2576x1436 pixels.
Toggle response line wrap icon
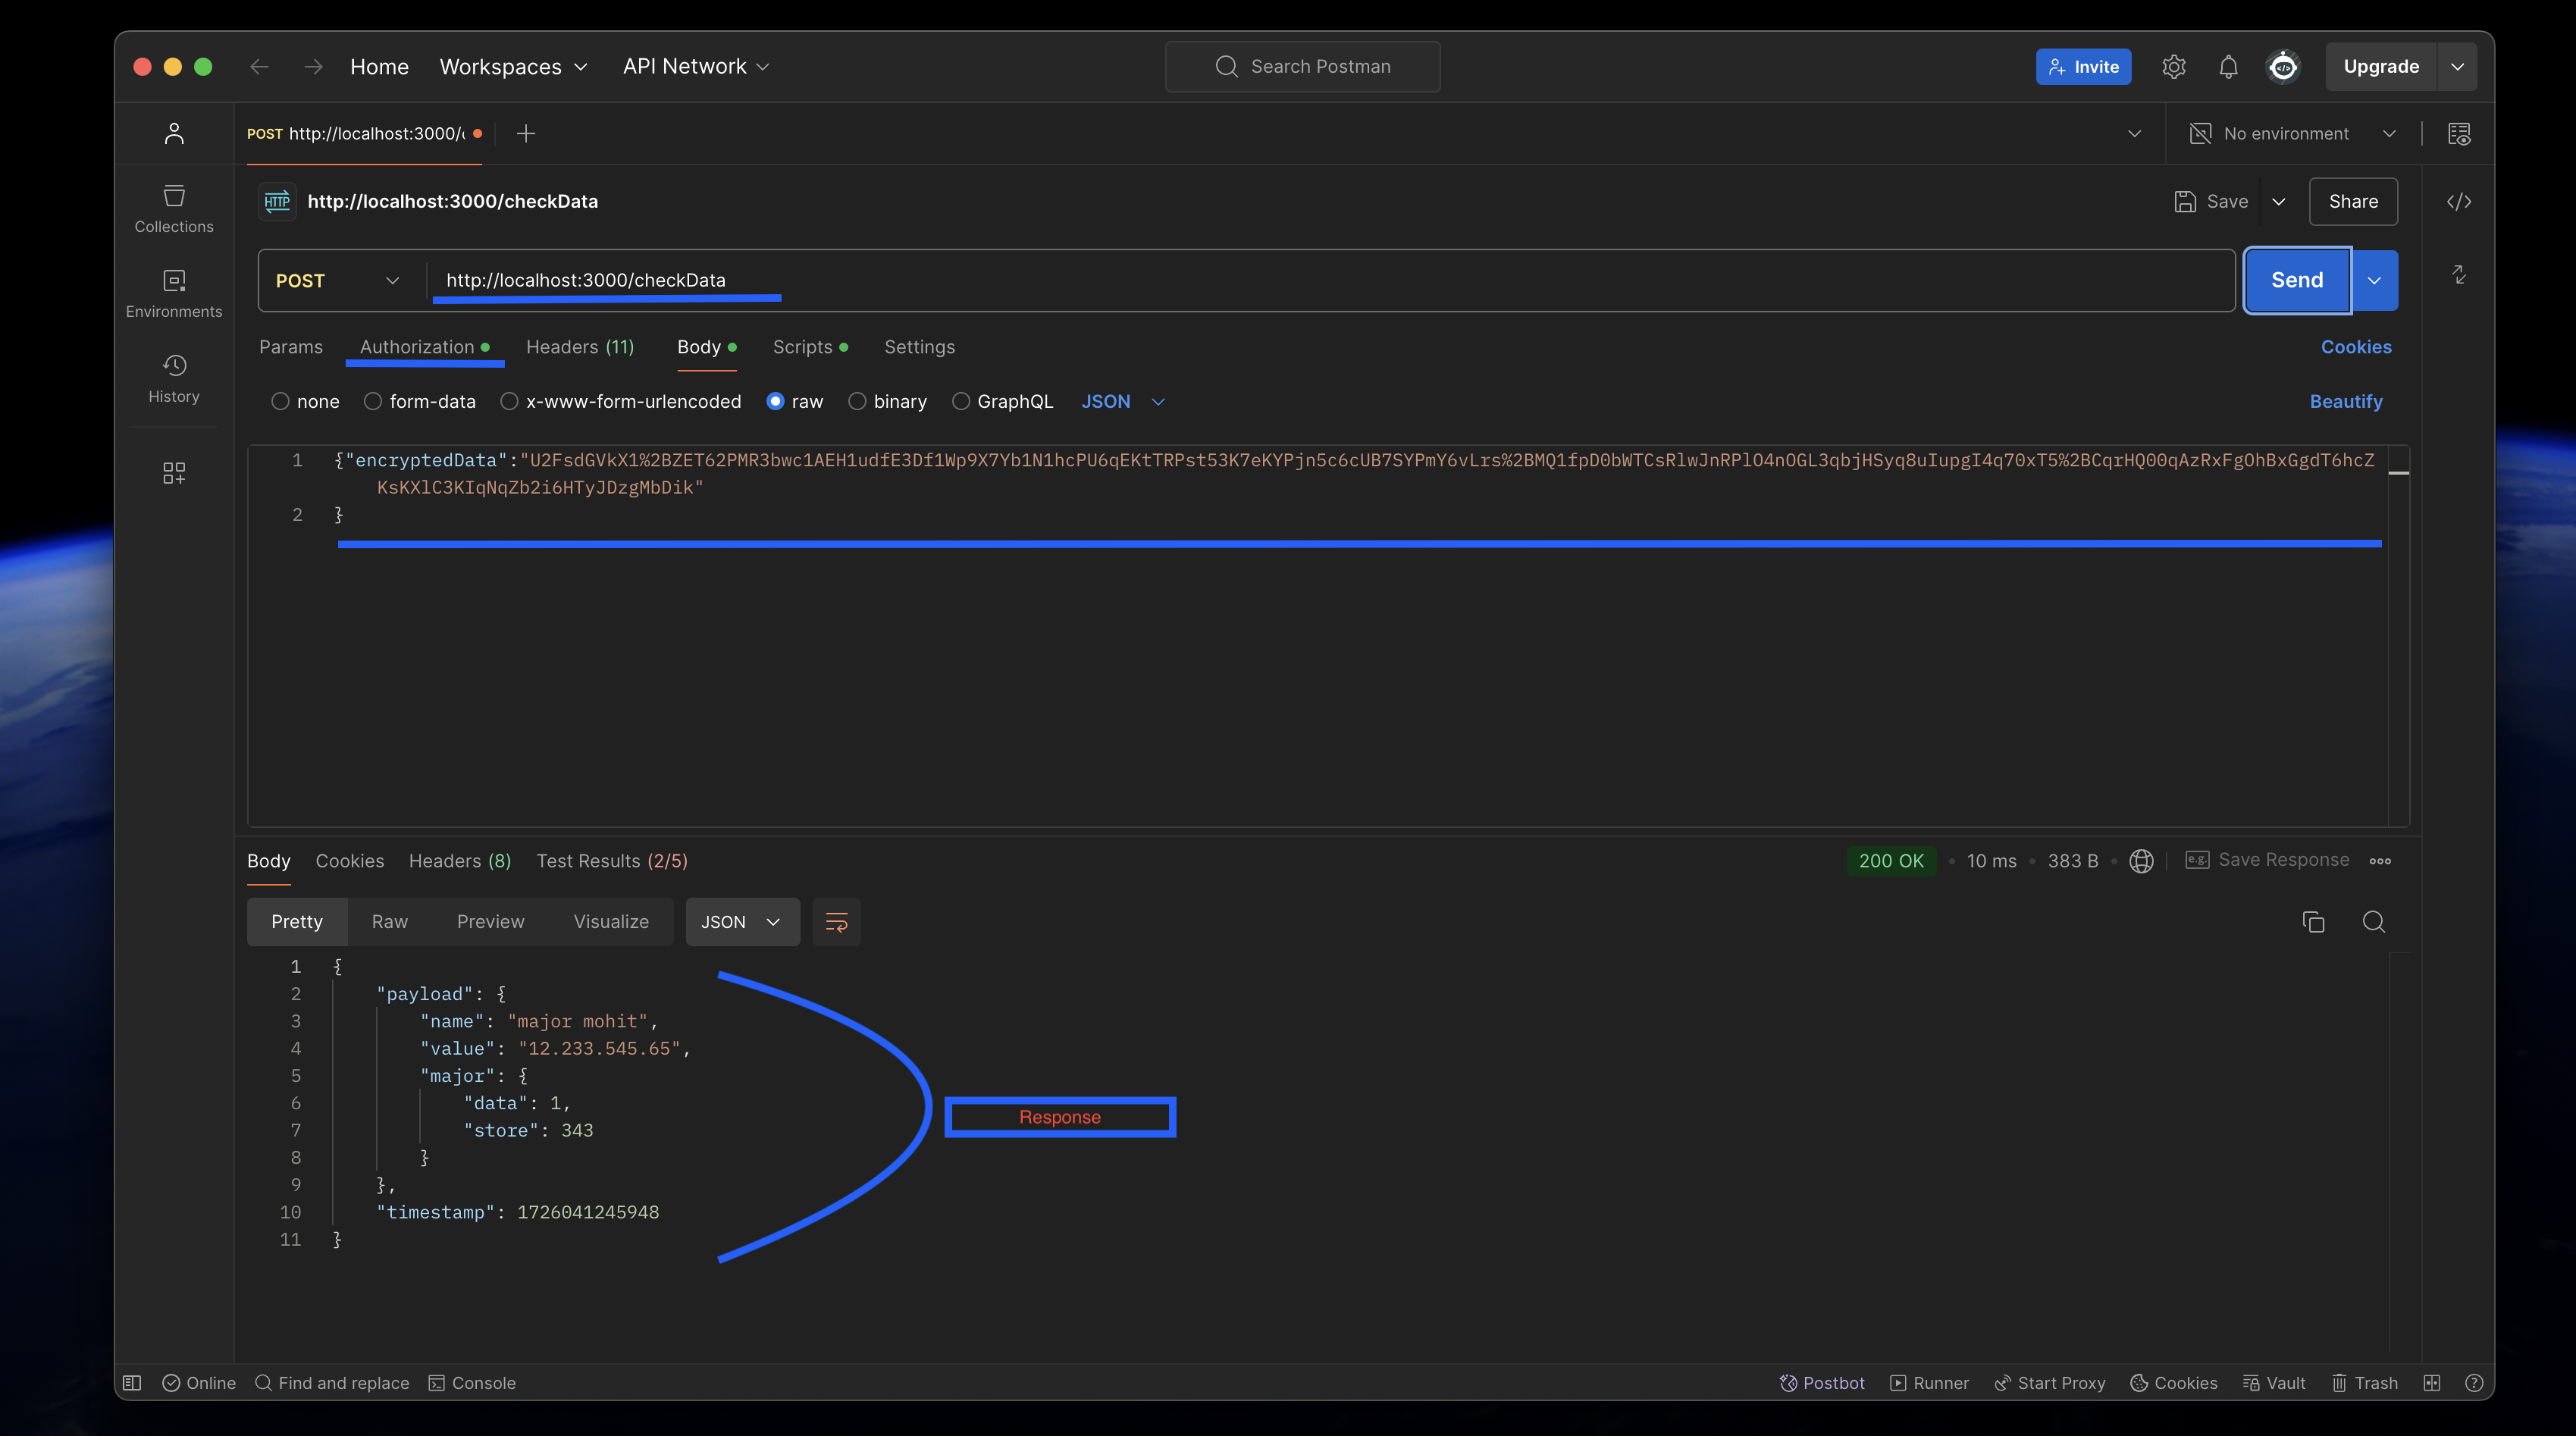click(836, 922)
